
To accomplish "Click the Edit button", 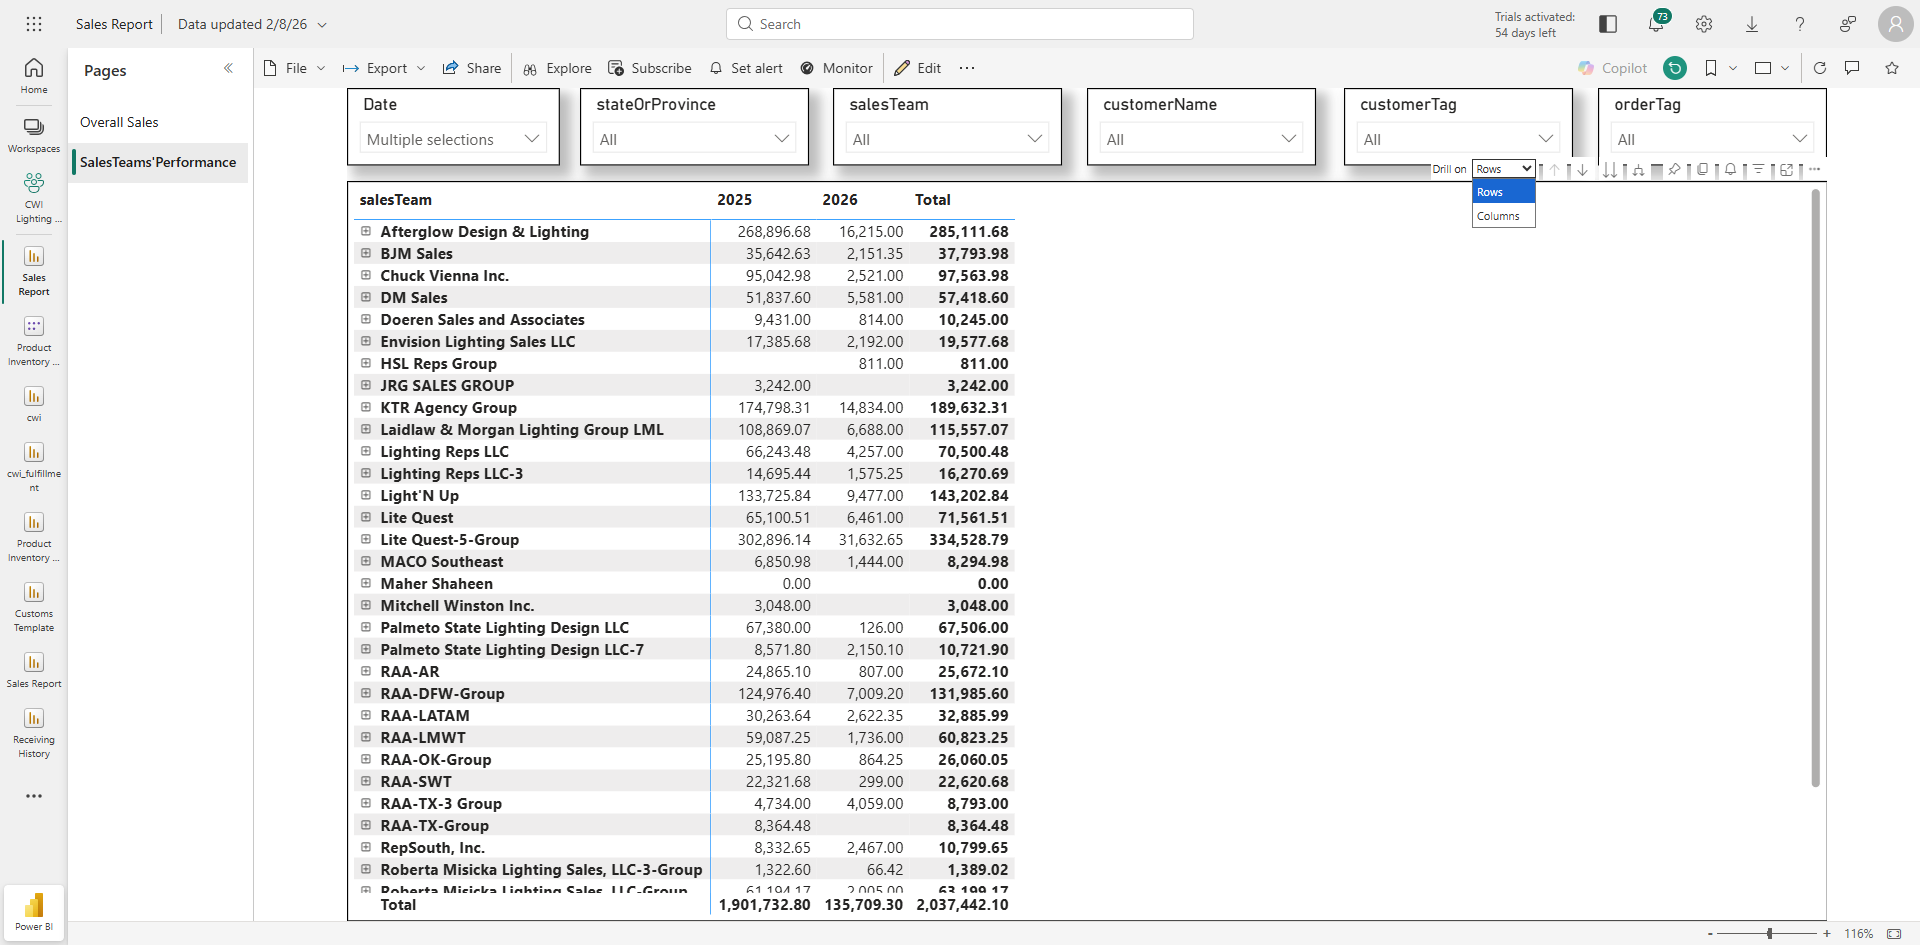I will click(x=918, y=68).
